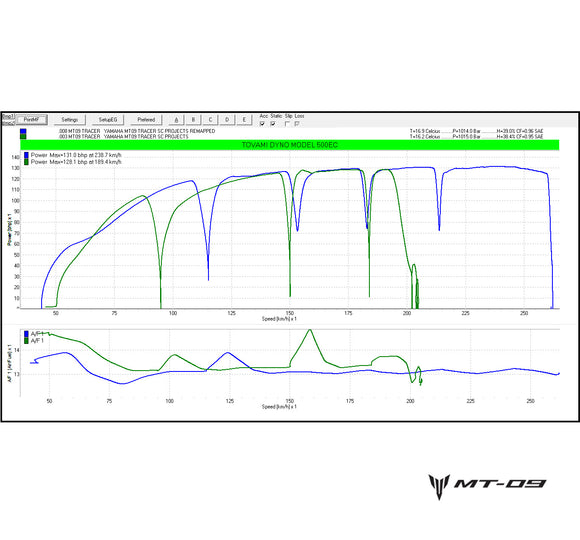Click 'Power Max=128.1 bhp' legend text

tap(76, 162)
